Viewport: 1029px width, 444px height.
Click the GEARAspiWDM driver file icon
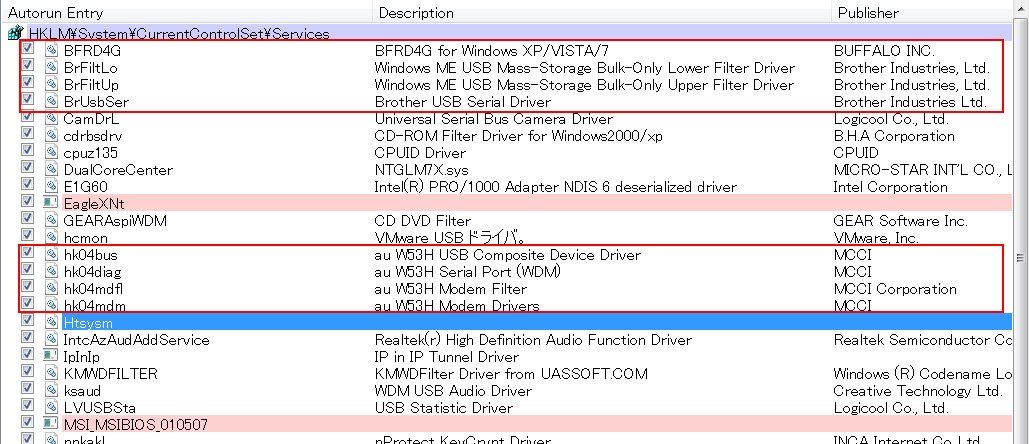[51, 220]
